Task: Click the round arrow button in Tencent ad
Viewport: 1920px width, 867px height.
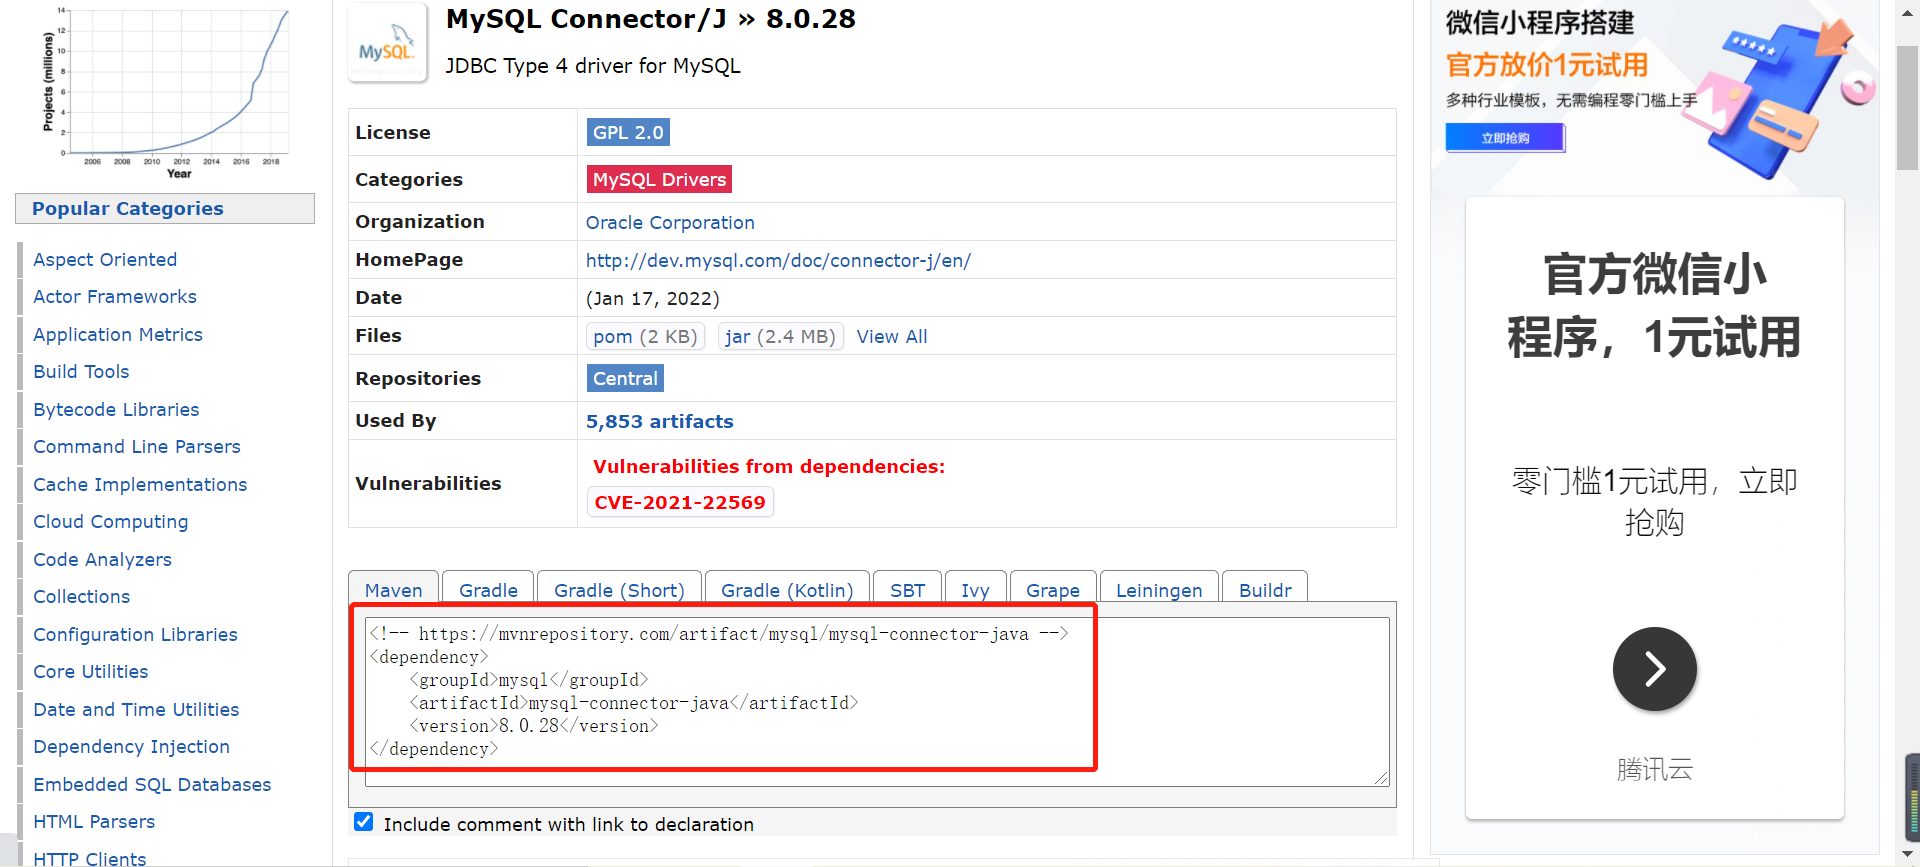Action: 1654,669
